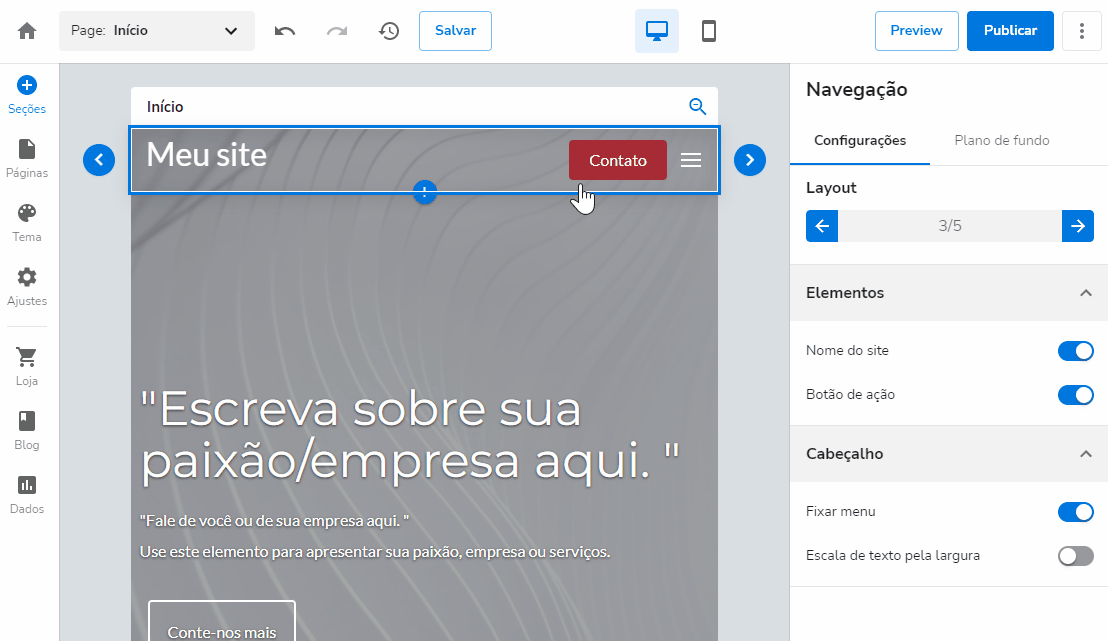Viewport: 1108px width, 641px height.
Task: Toggle Nome do site switch
Action: tap(1075, 351)
